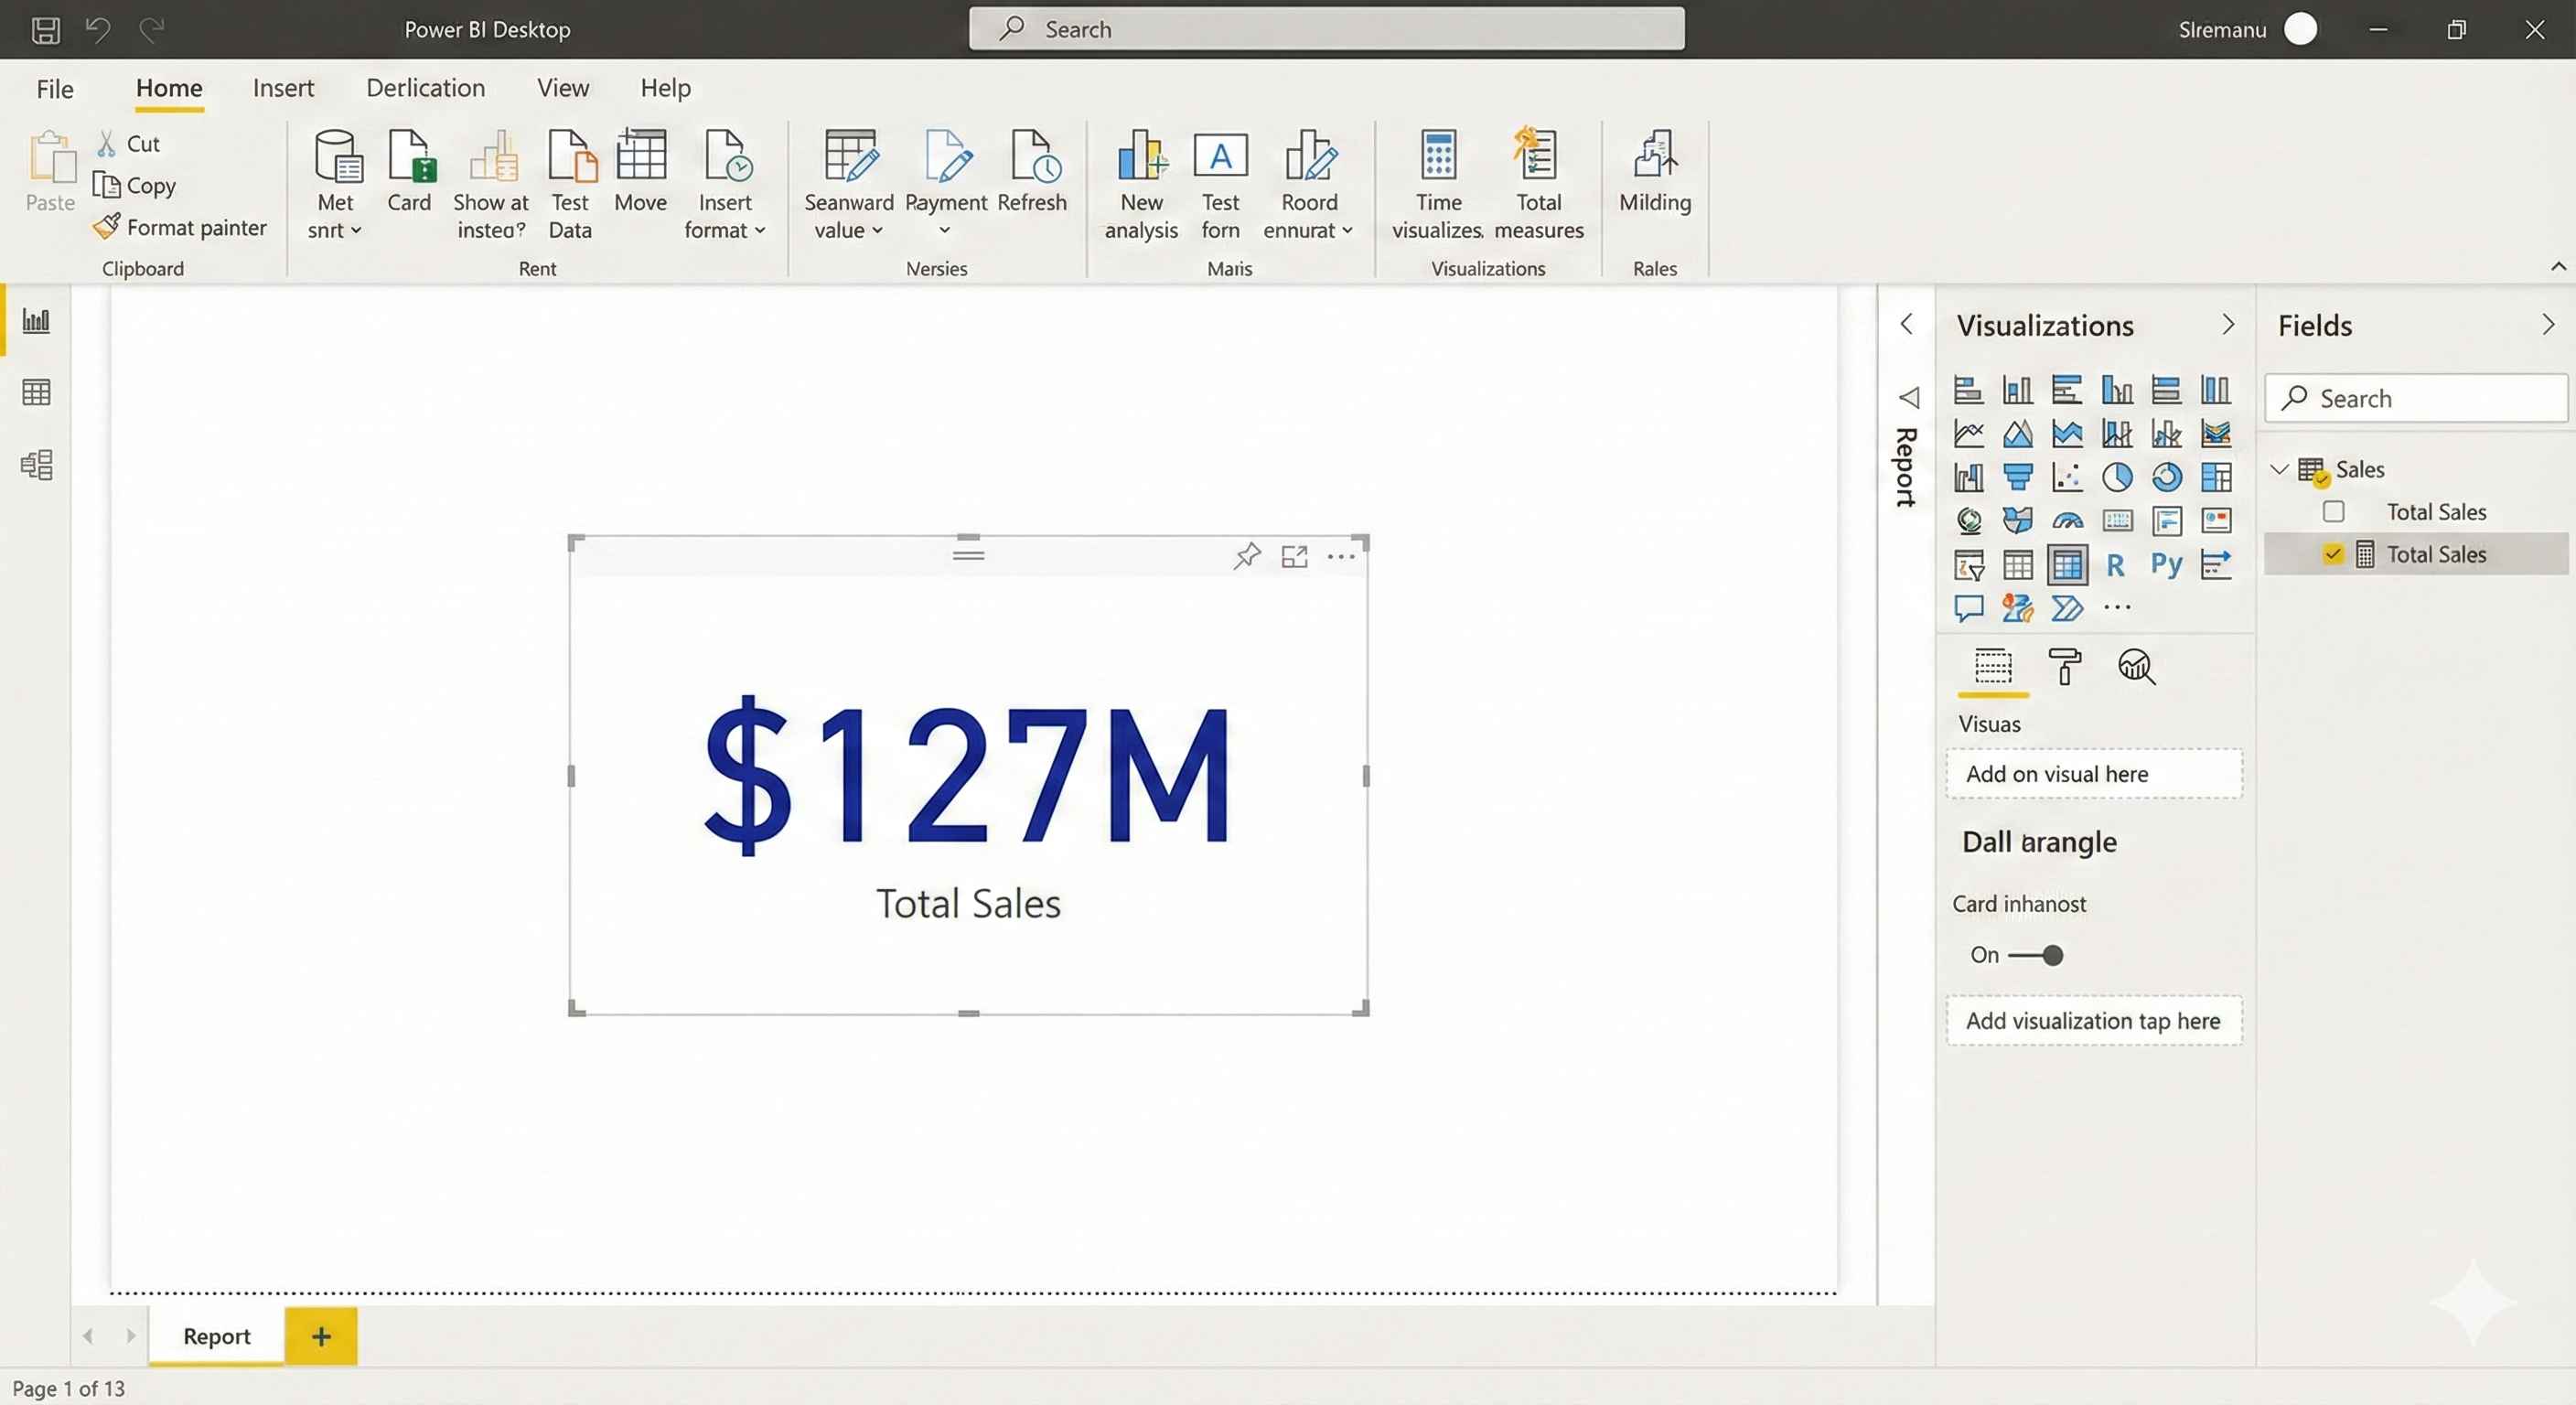Open the View ribbon tab

coord(562,88)
